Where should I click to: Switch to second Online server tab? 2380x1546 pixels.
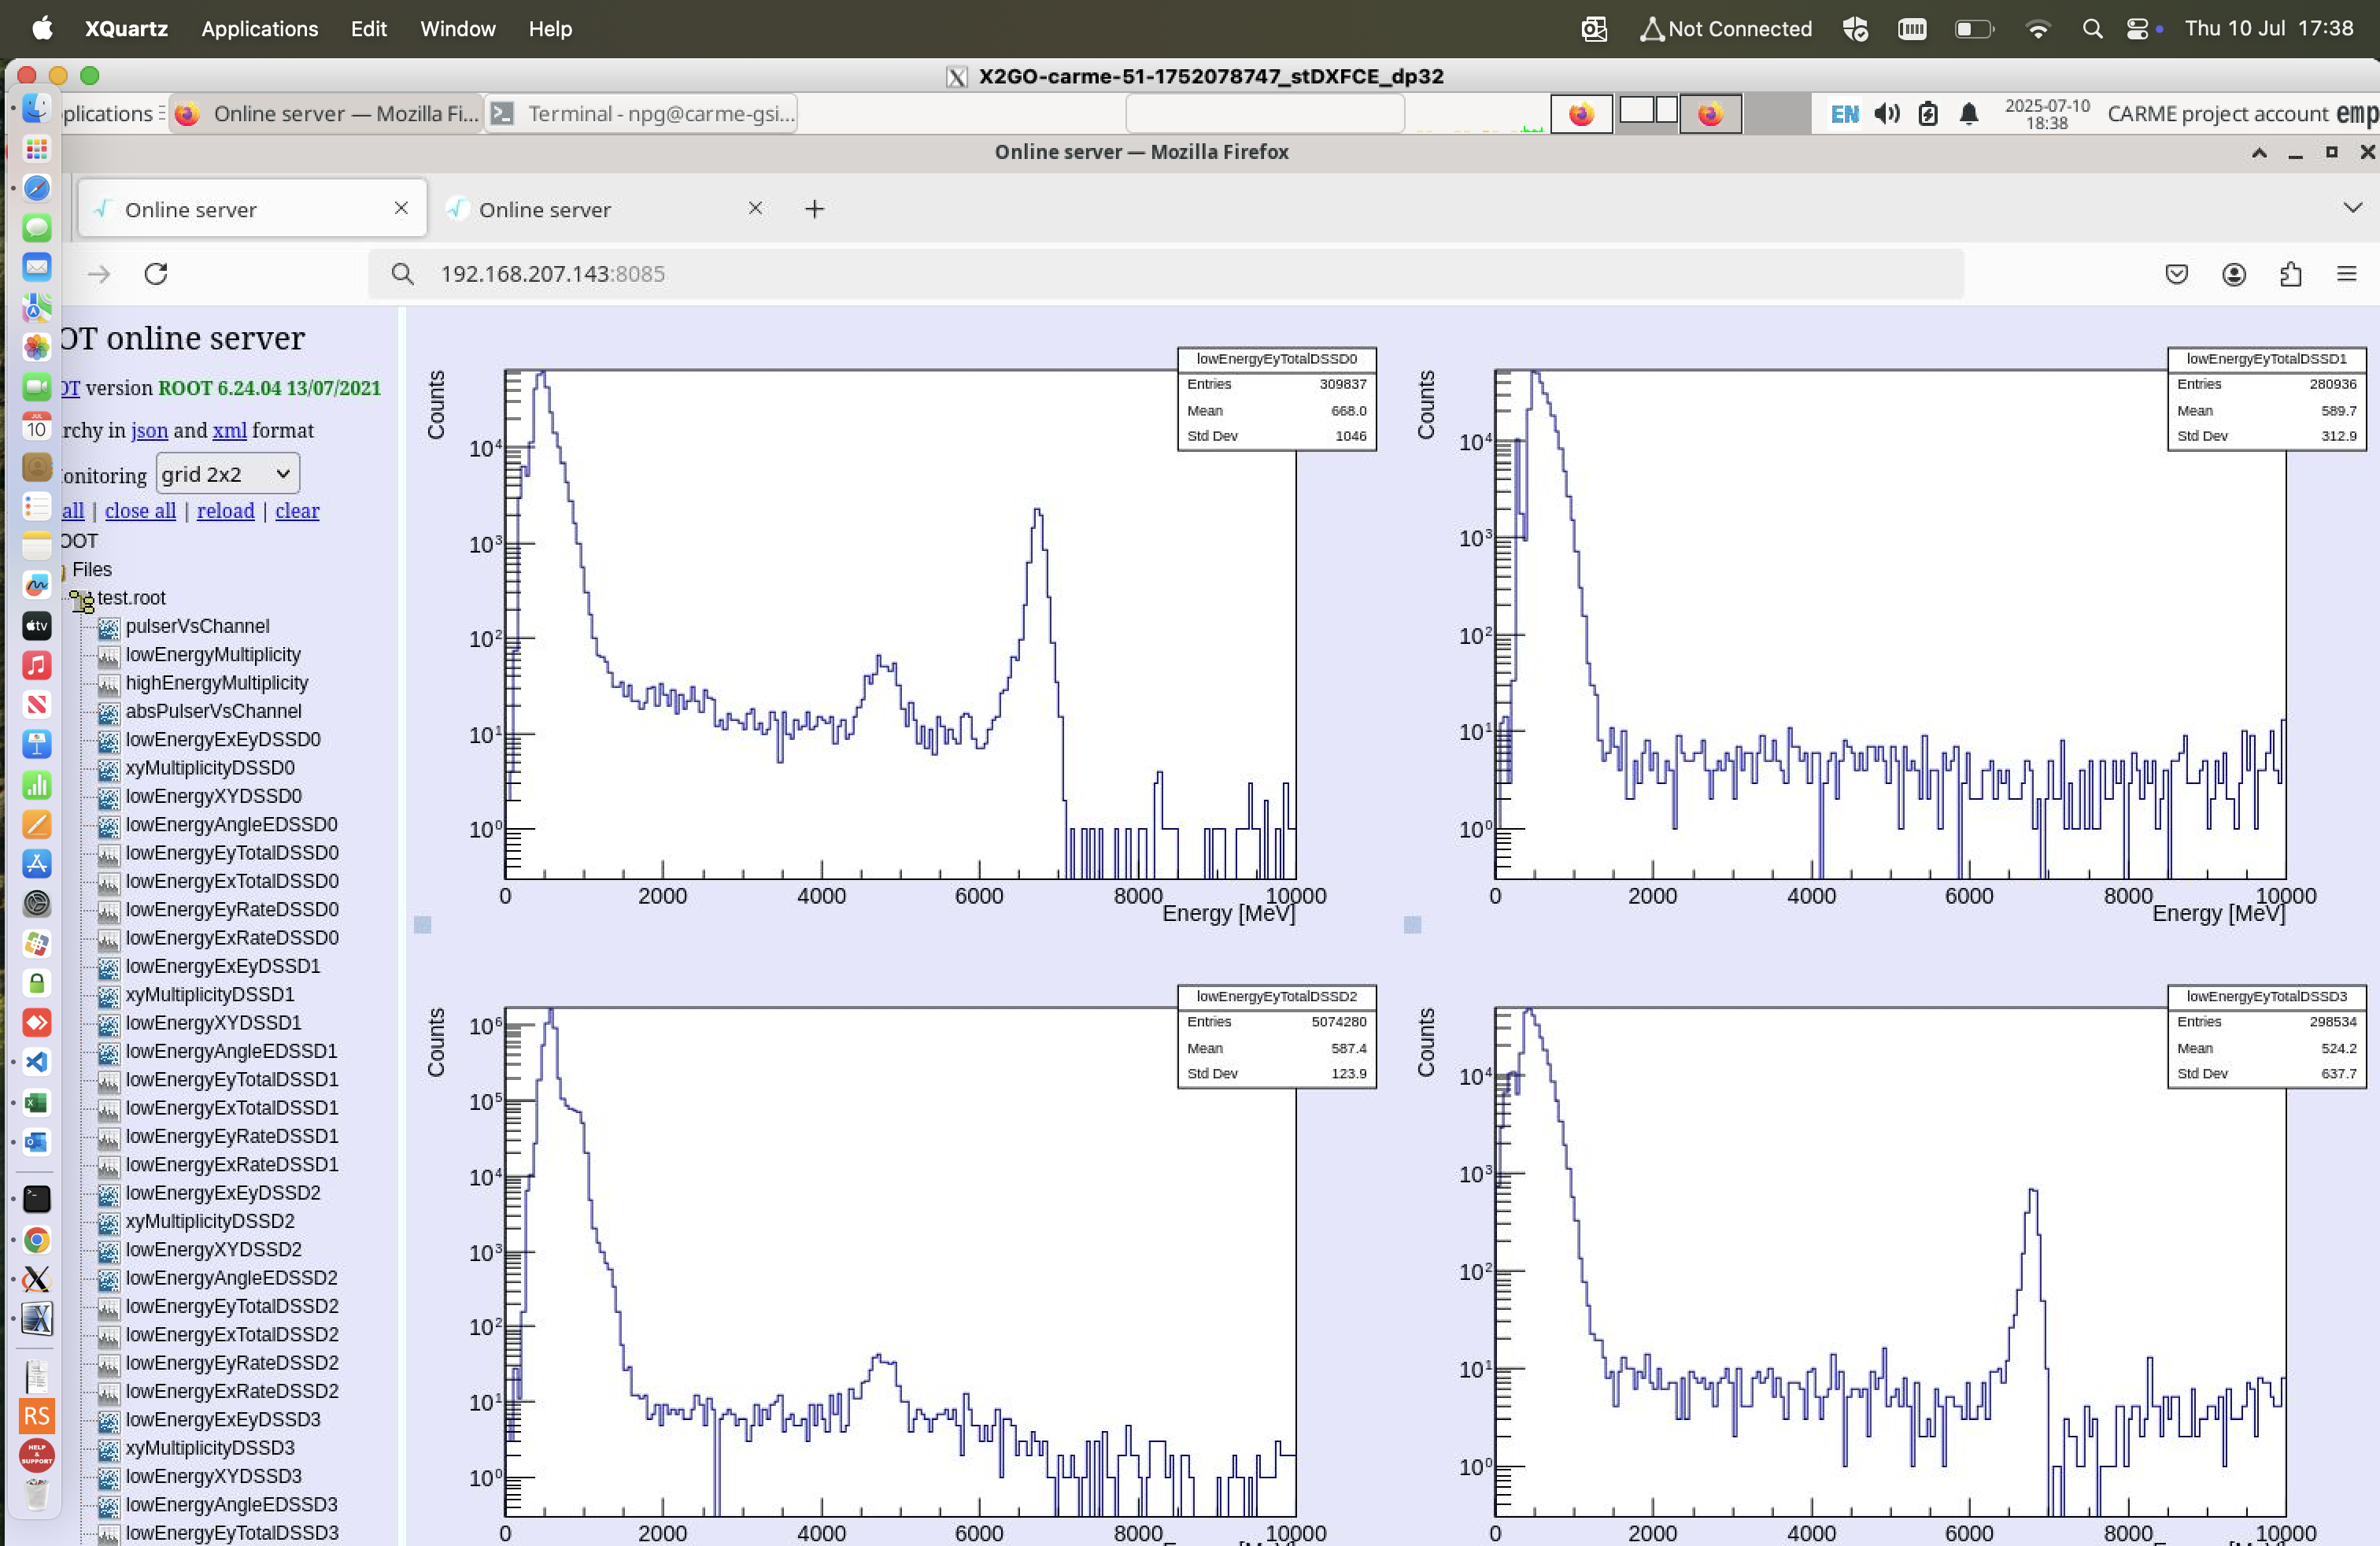[545, 209]
